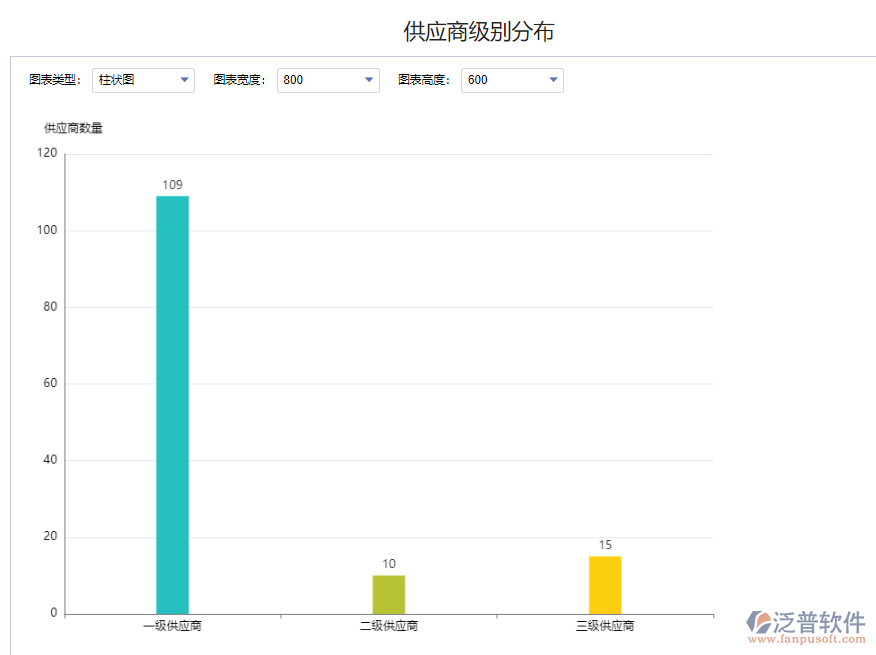Click the teal 一级供应商 bar
The height and width of the screenshot is (655, 876).
coord(171,400)
